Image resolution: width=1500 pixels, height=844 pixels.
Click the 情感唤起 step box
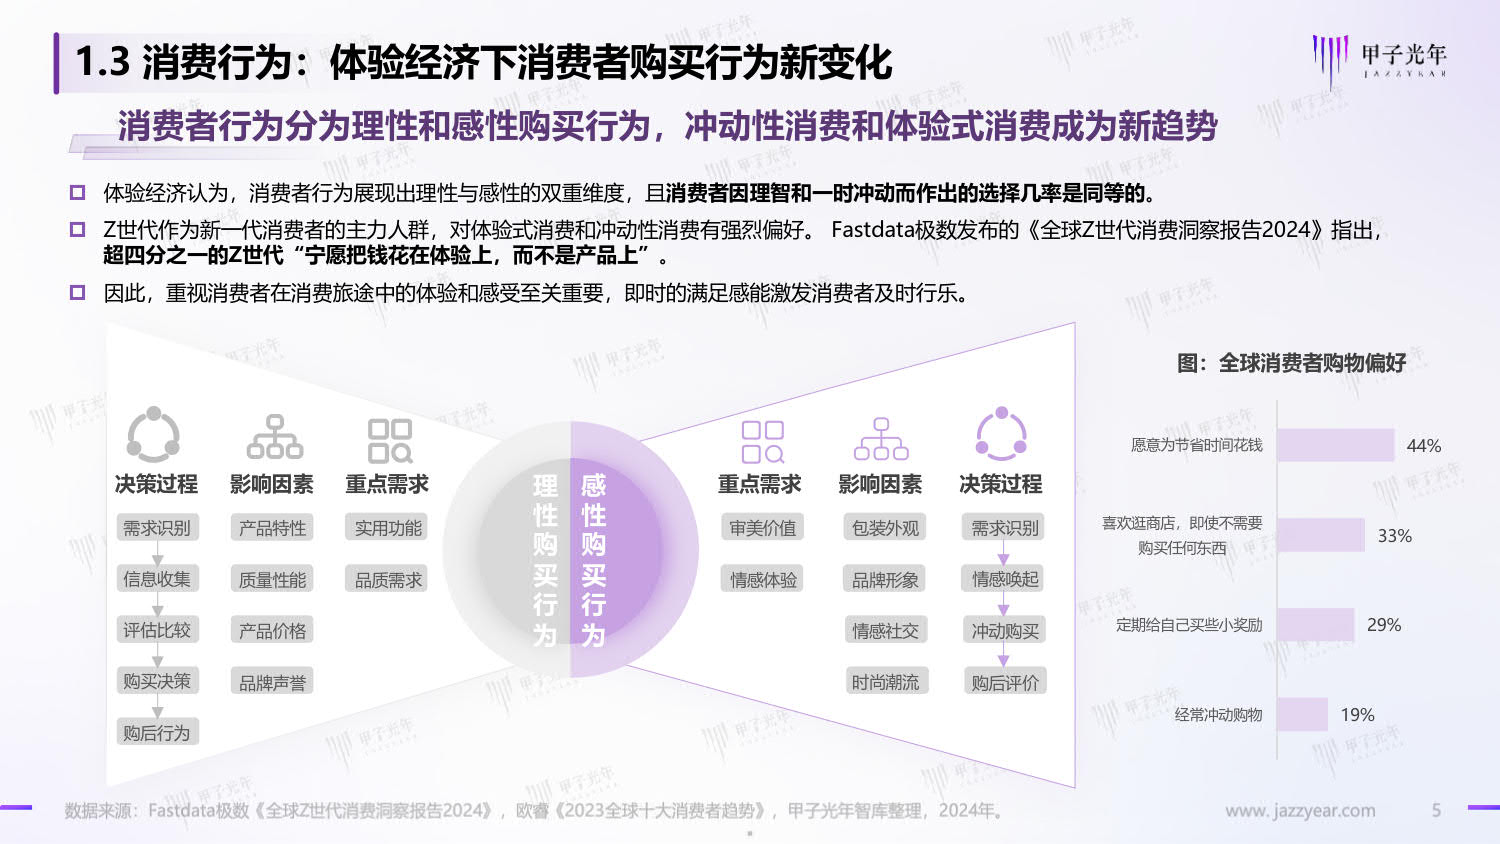point(1005,579)
